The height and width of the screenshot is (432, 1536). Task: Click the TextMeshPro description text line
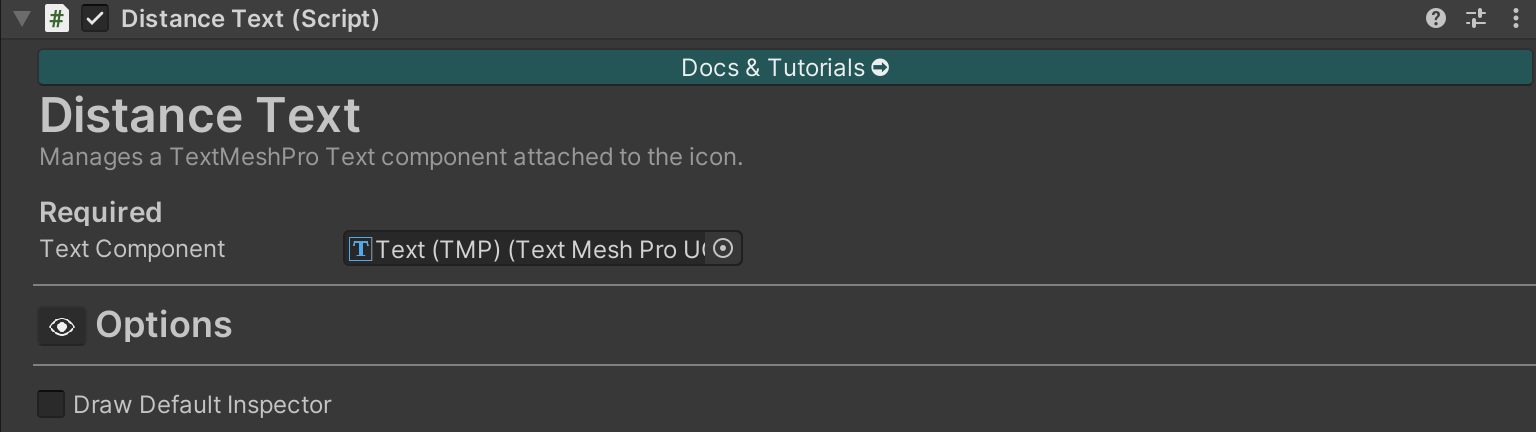click(390, 157)
